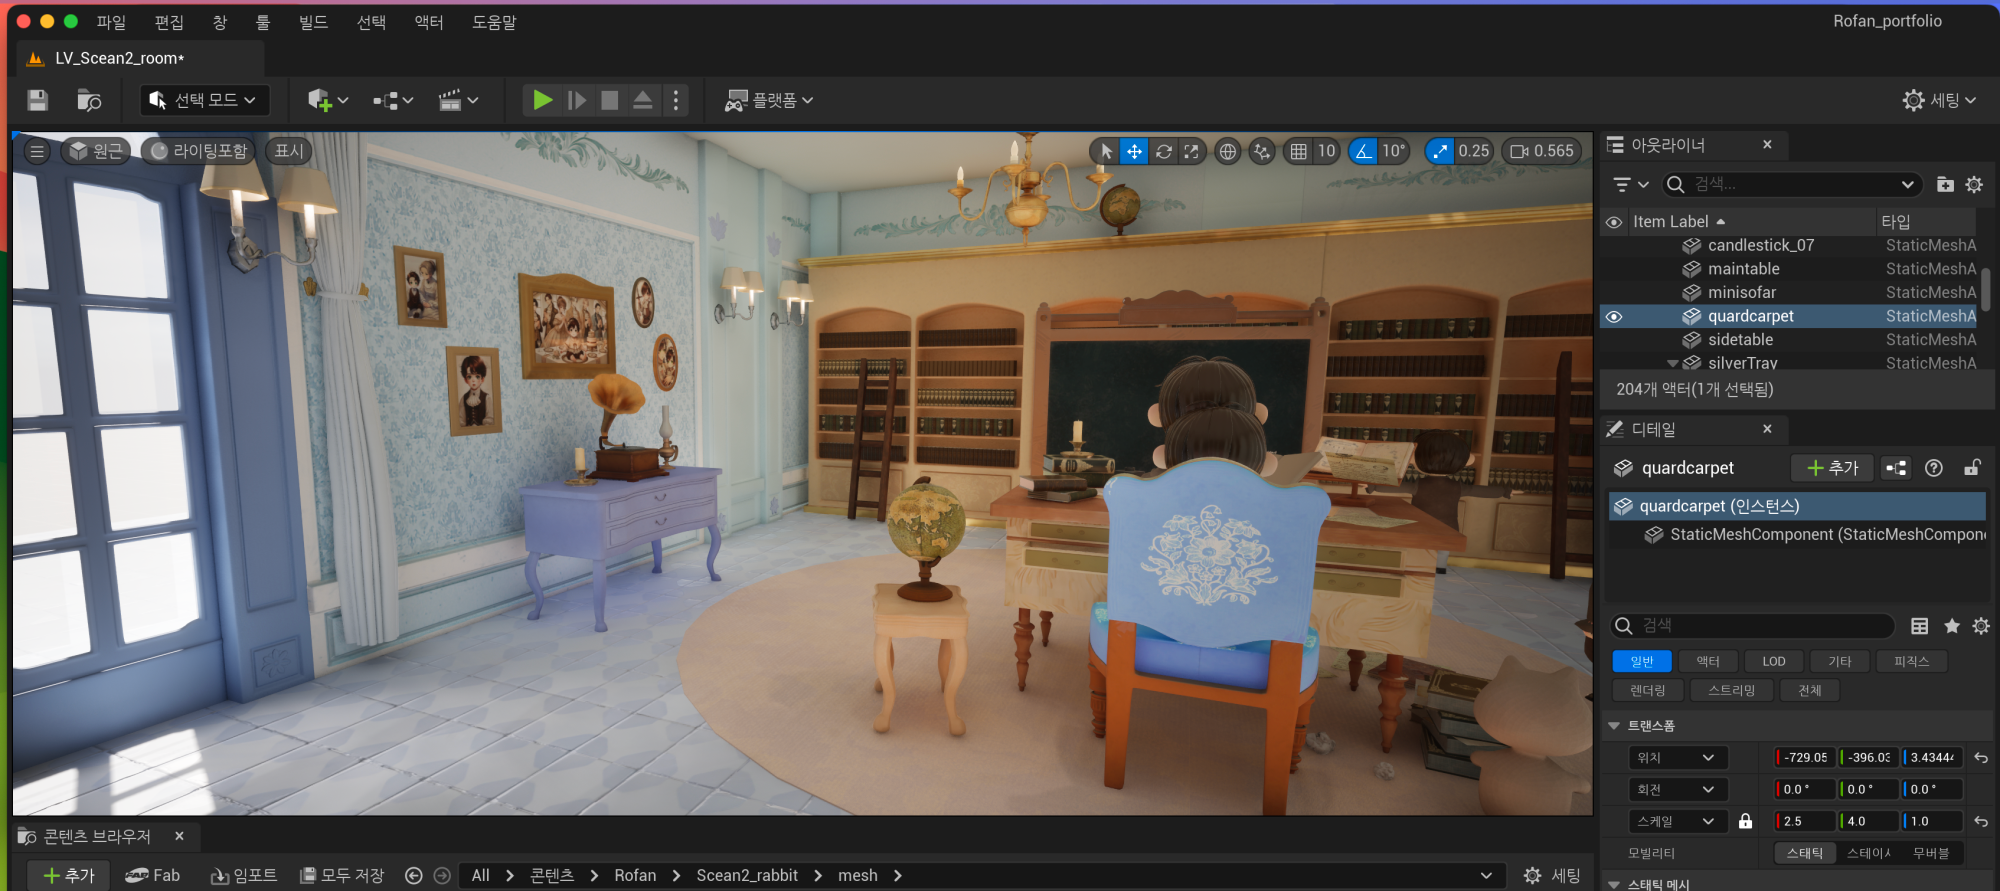The height and width of the screenshot is (891, 2000).
Task: Activate the Rotate tool in the viewport
Action: tap(1163, 151)
